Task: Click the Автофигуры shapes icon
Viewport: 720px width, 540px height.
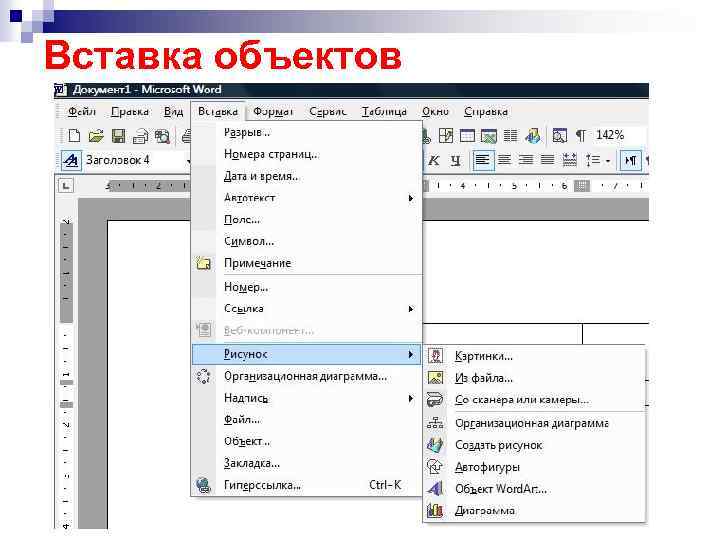Action: click(435, 467)
